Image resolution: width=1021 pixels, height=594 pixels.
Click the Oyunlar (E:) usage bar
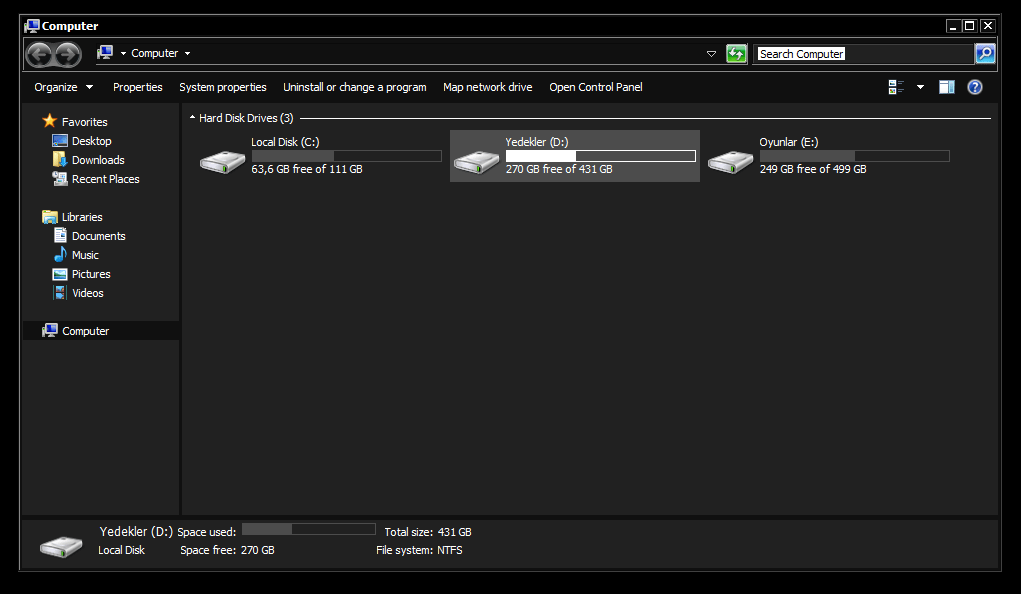tap(854, 156)
